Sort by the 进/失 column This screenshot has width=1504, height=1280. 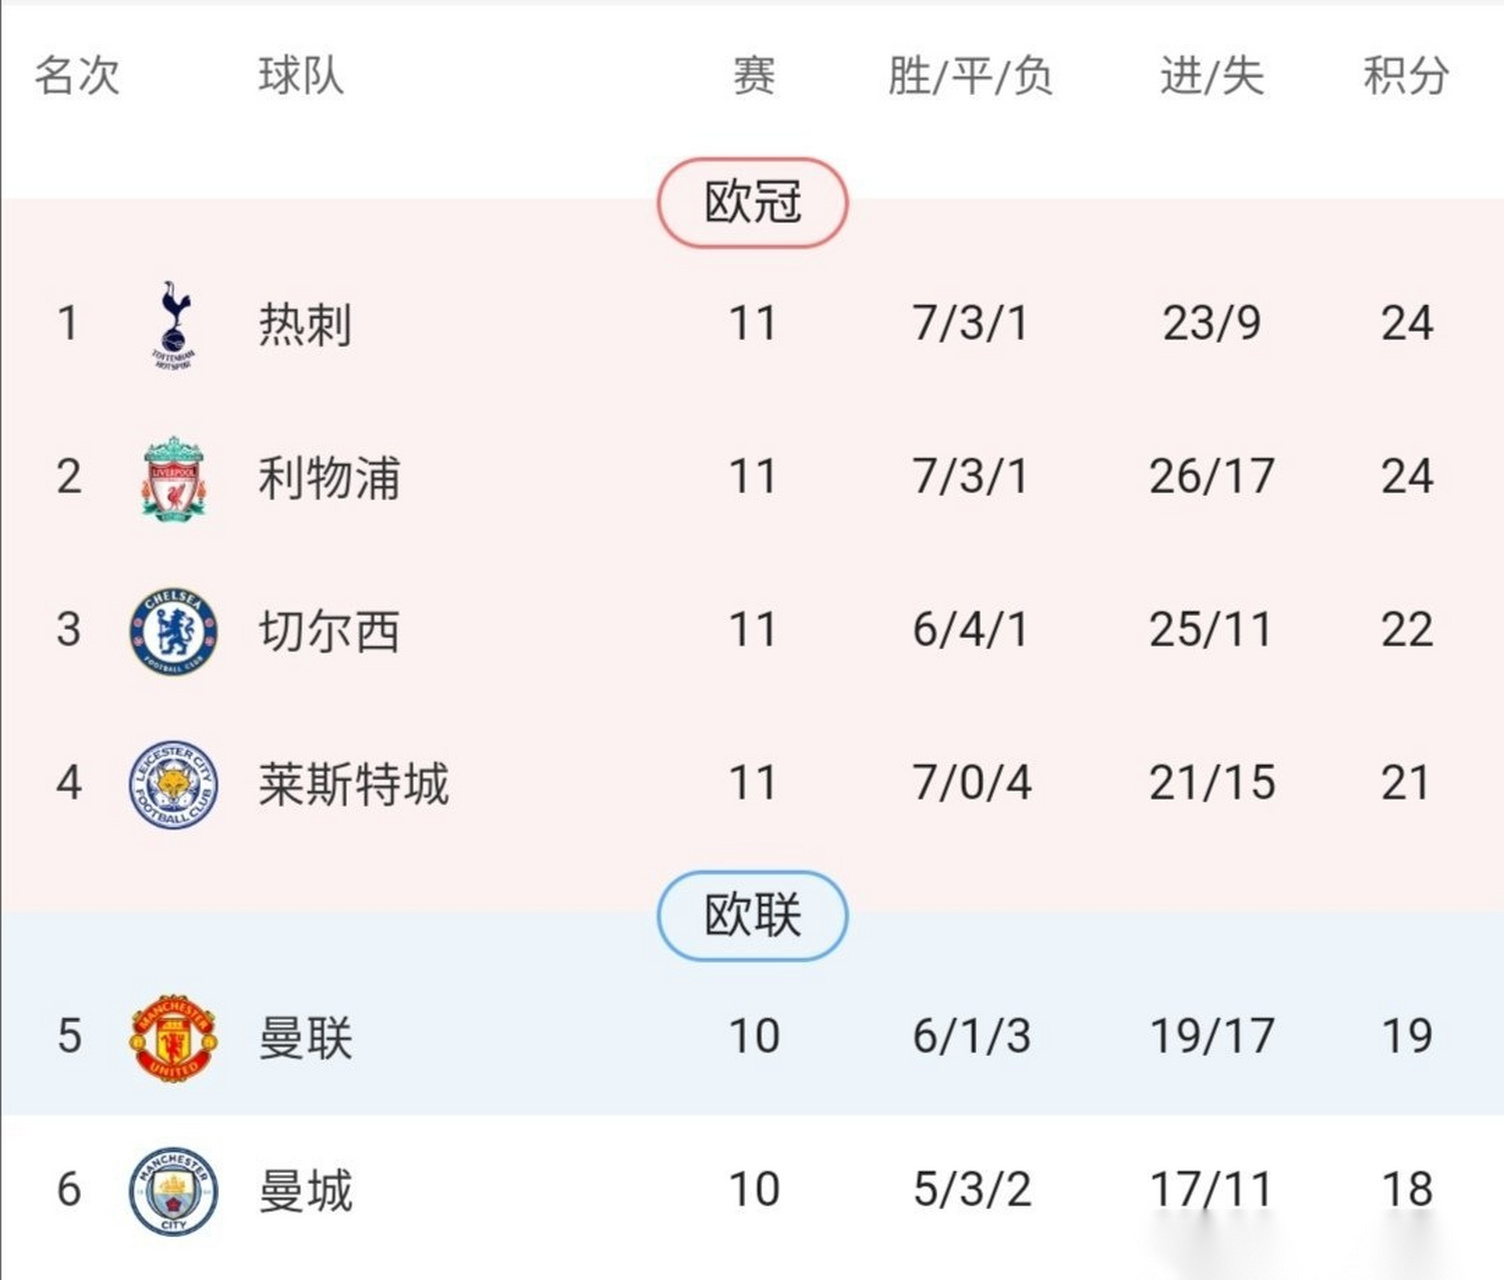(x=1210, y=78)
